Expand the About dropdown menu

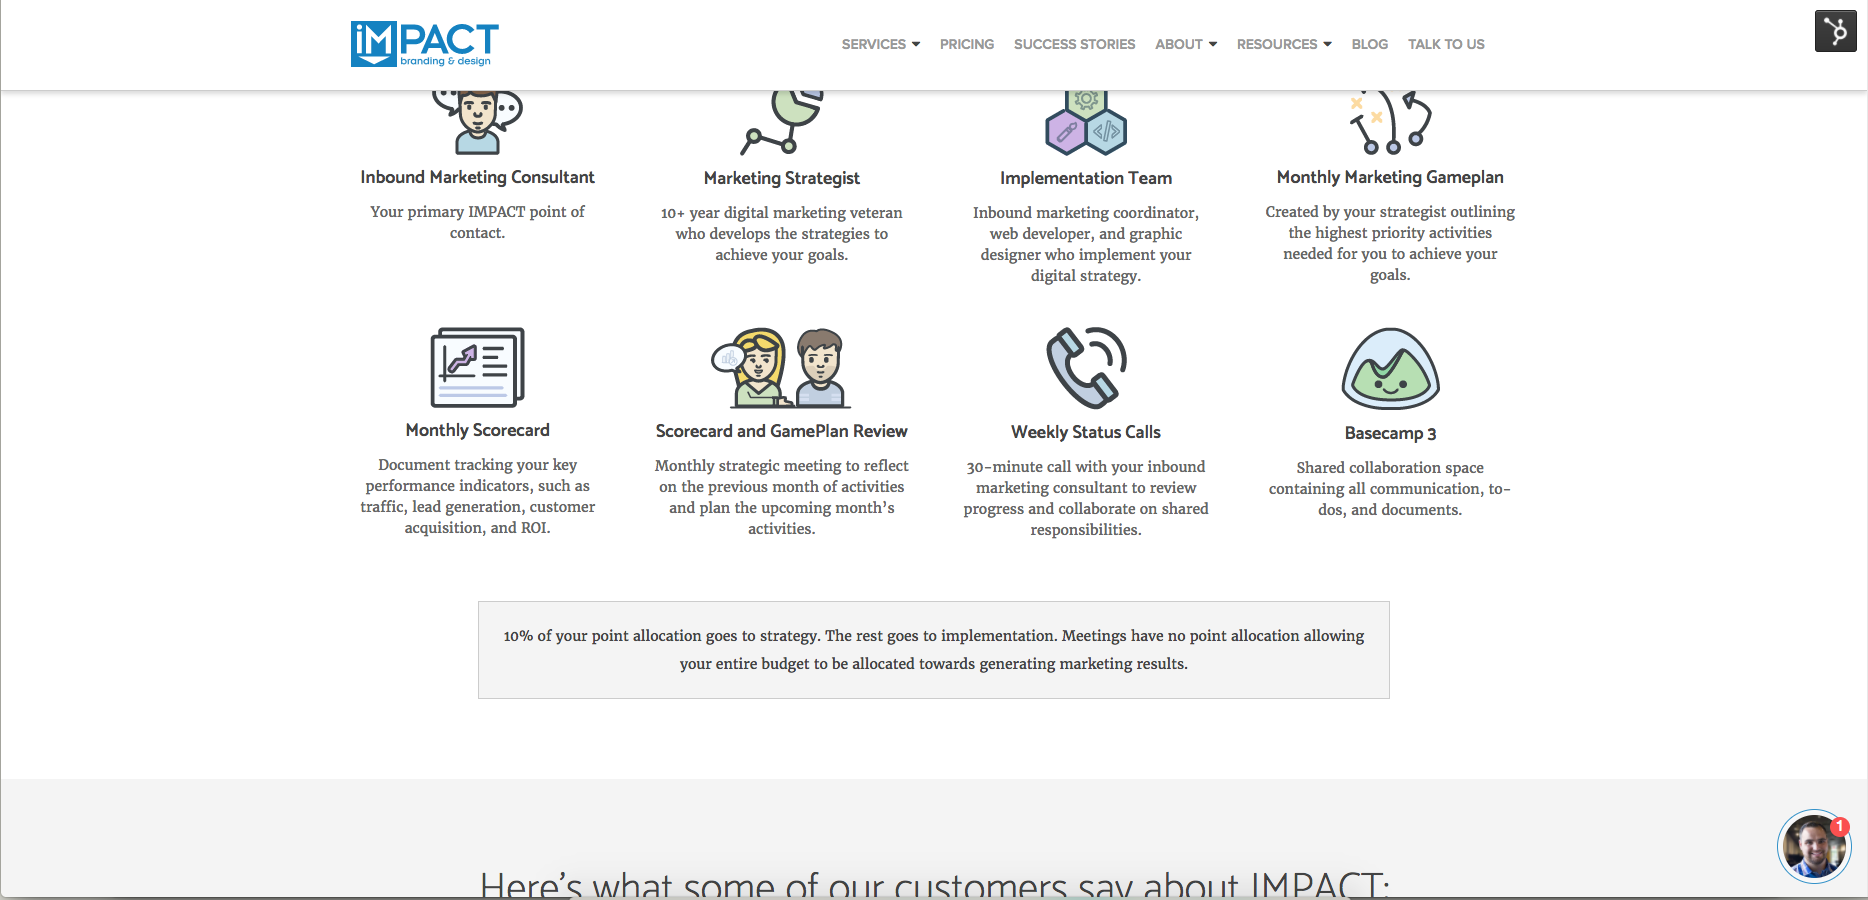pos(1186,44)
